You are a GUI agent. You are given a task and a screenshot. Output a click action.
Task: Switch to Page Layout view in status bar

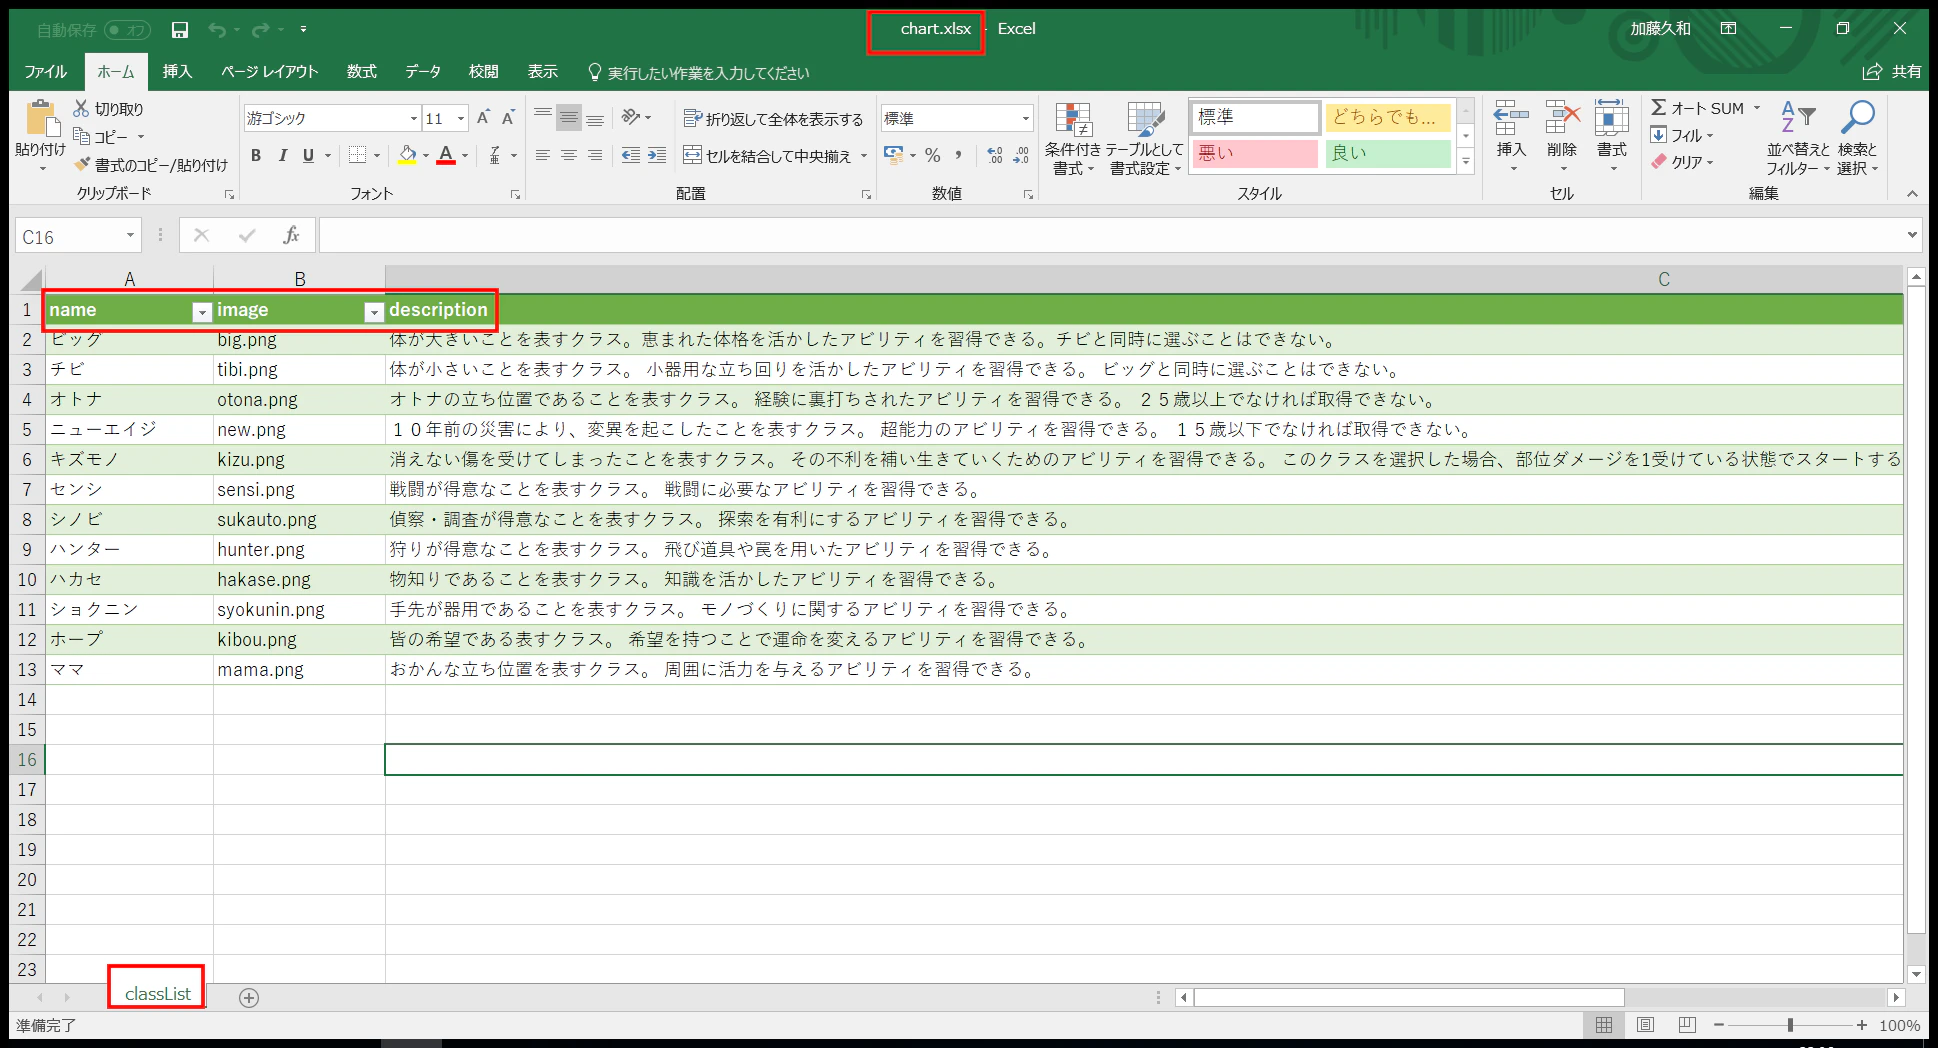point(1645,1025)
